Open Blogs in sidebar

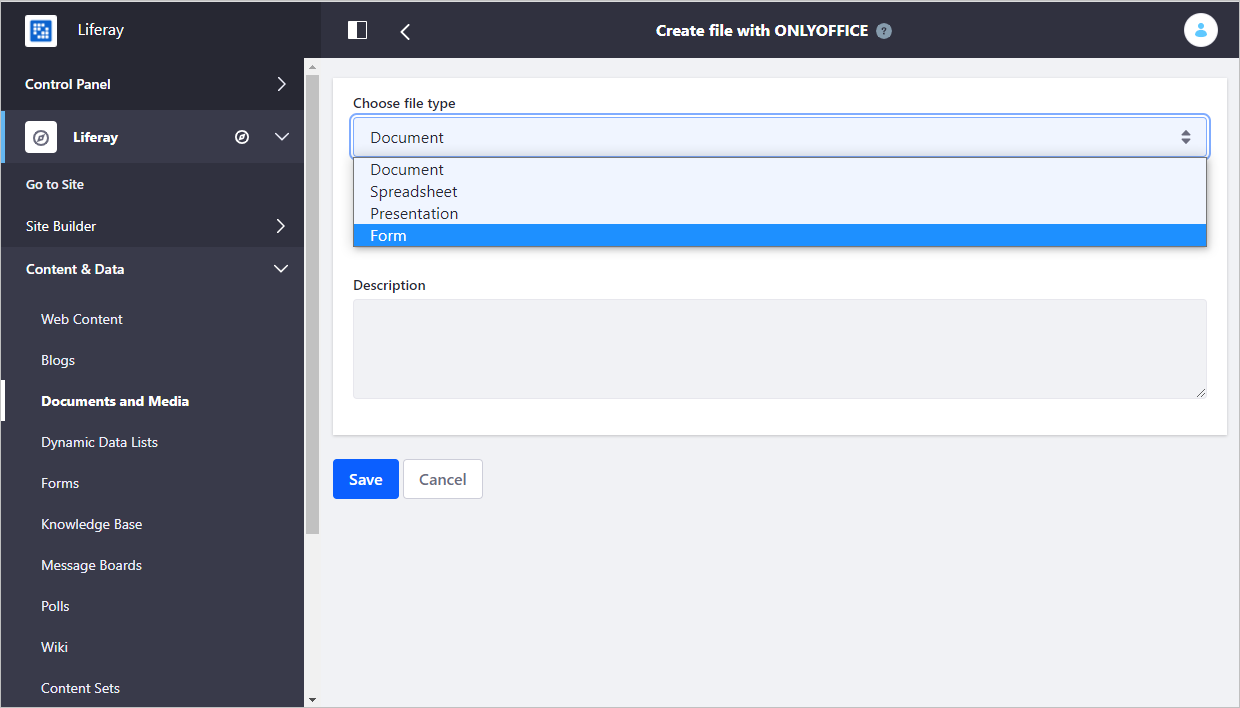[58, 360]
